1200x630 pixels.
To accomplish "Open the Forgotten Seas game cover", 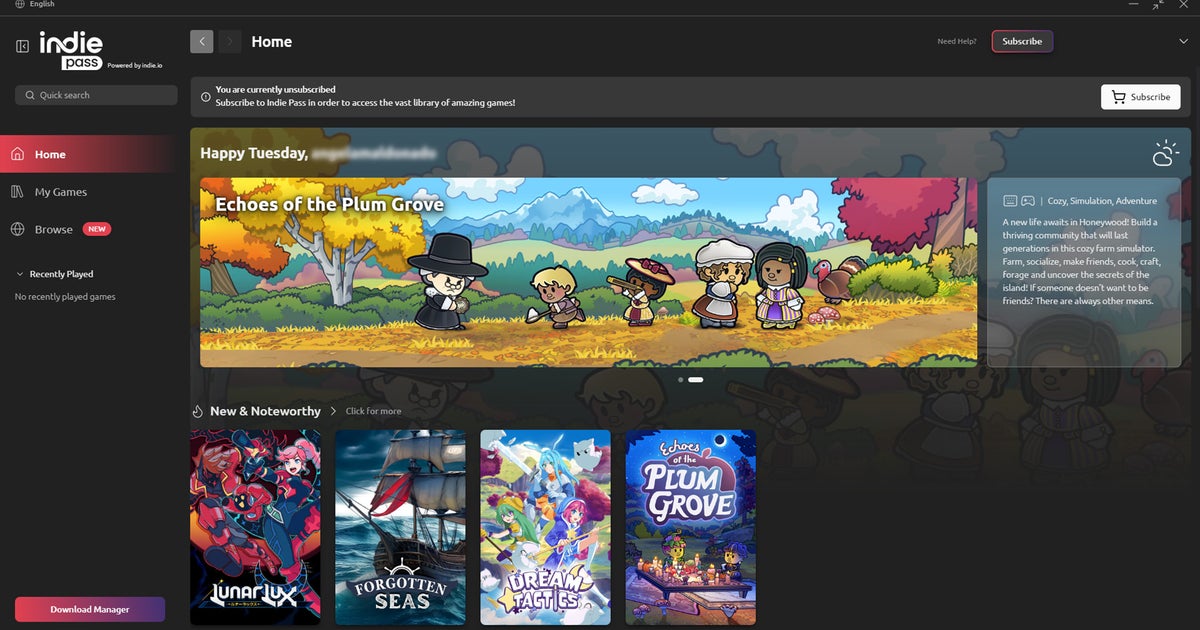I will (400, 527).
